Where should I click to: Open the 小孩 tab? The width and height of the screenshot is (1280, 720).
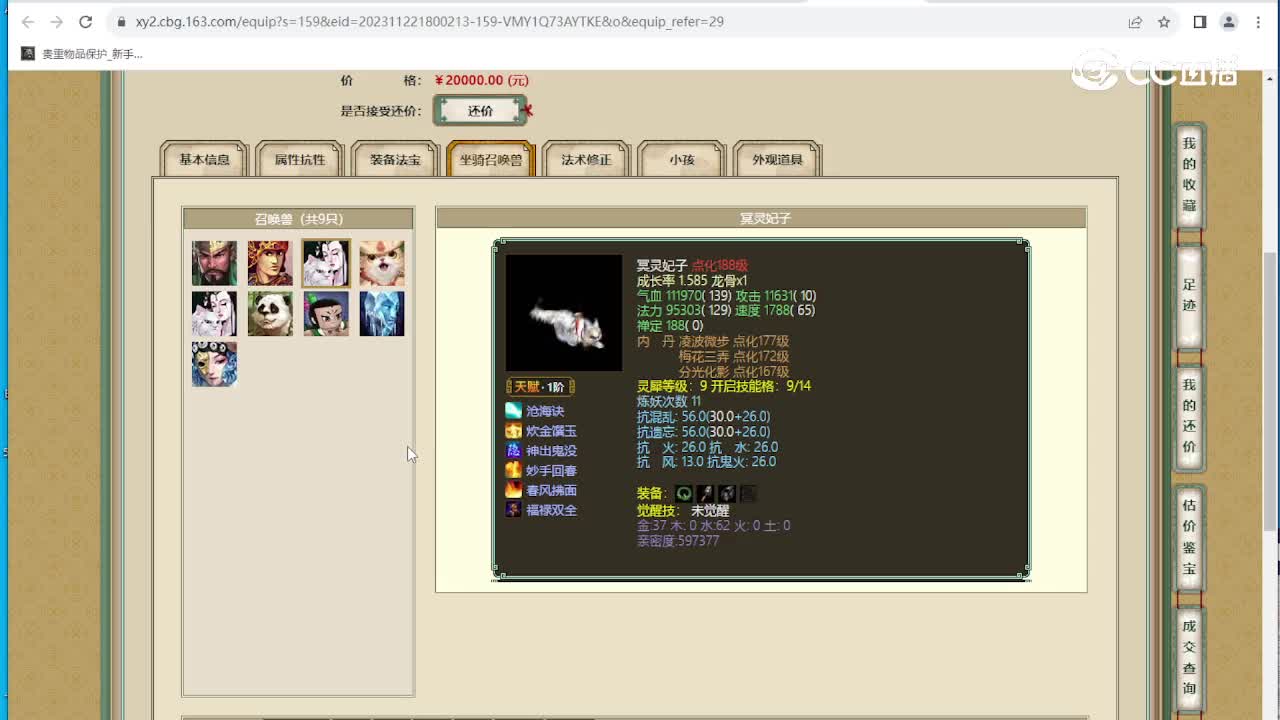682,160
